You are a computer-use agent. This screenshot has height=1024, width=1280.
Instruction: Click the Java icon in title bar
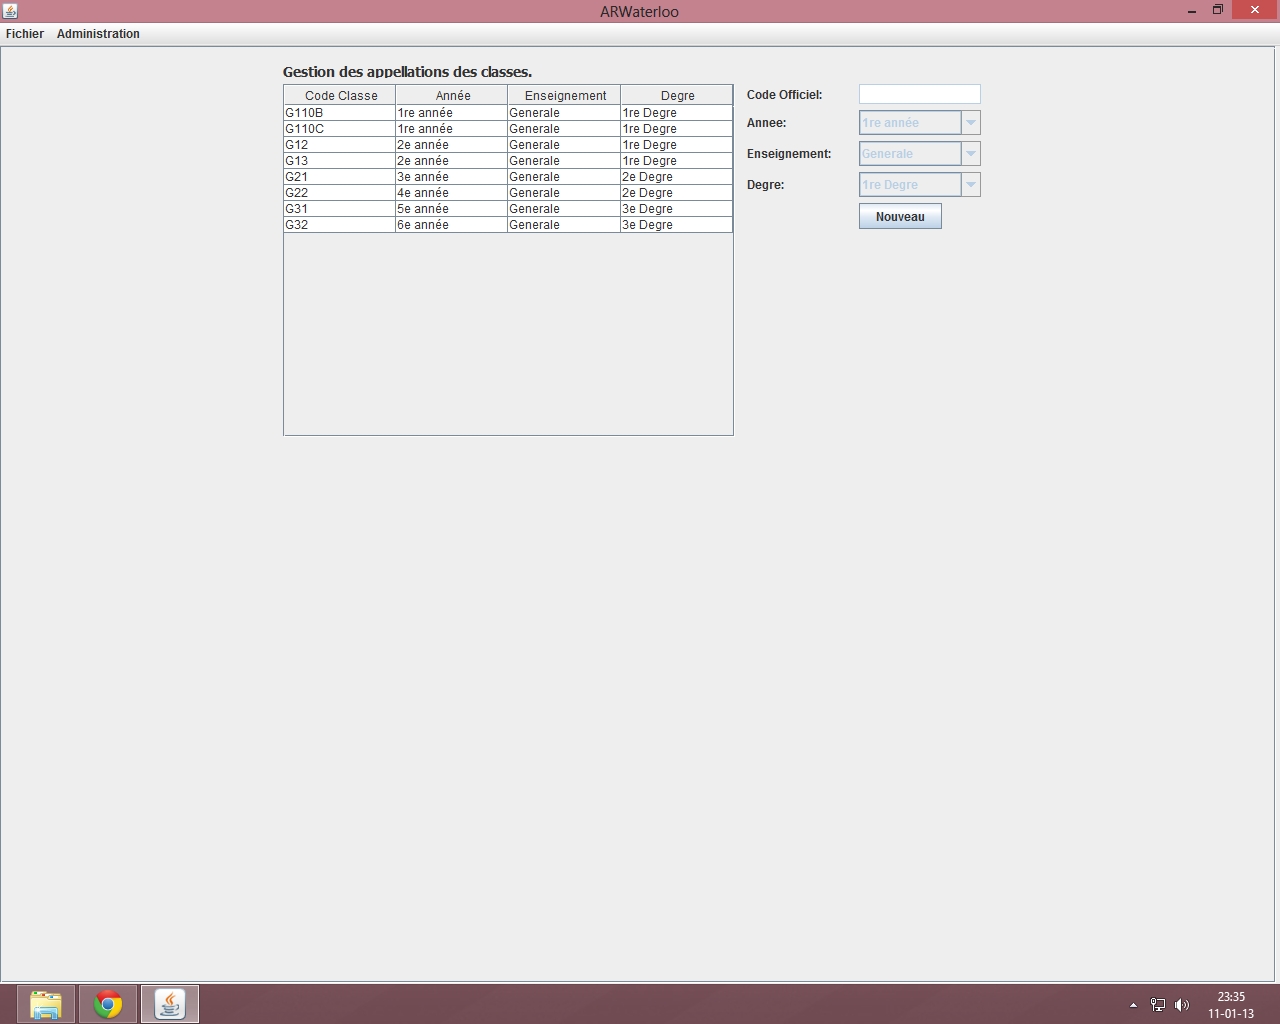tap(10, 11)
